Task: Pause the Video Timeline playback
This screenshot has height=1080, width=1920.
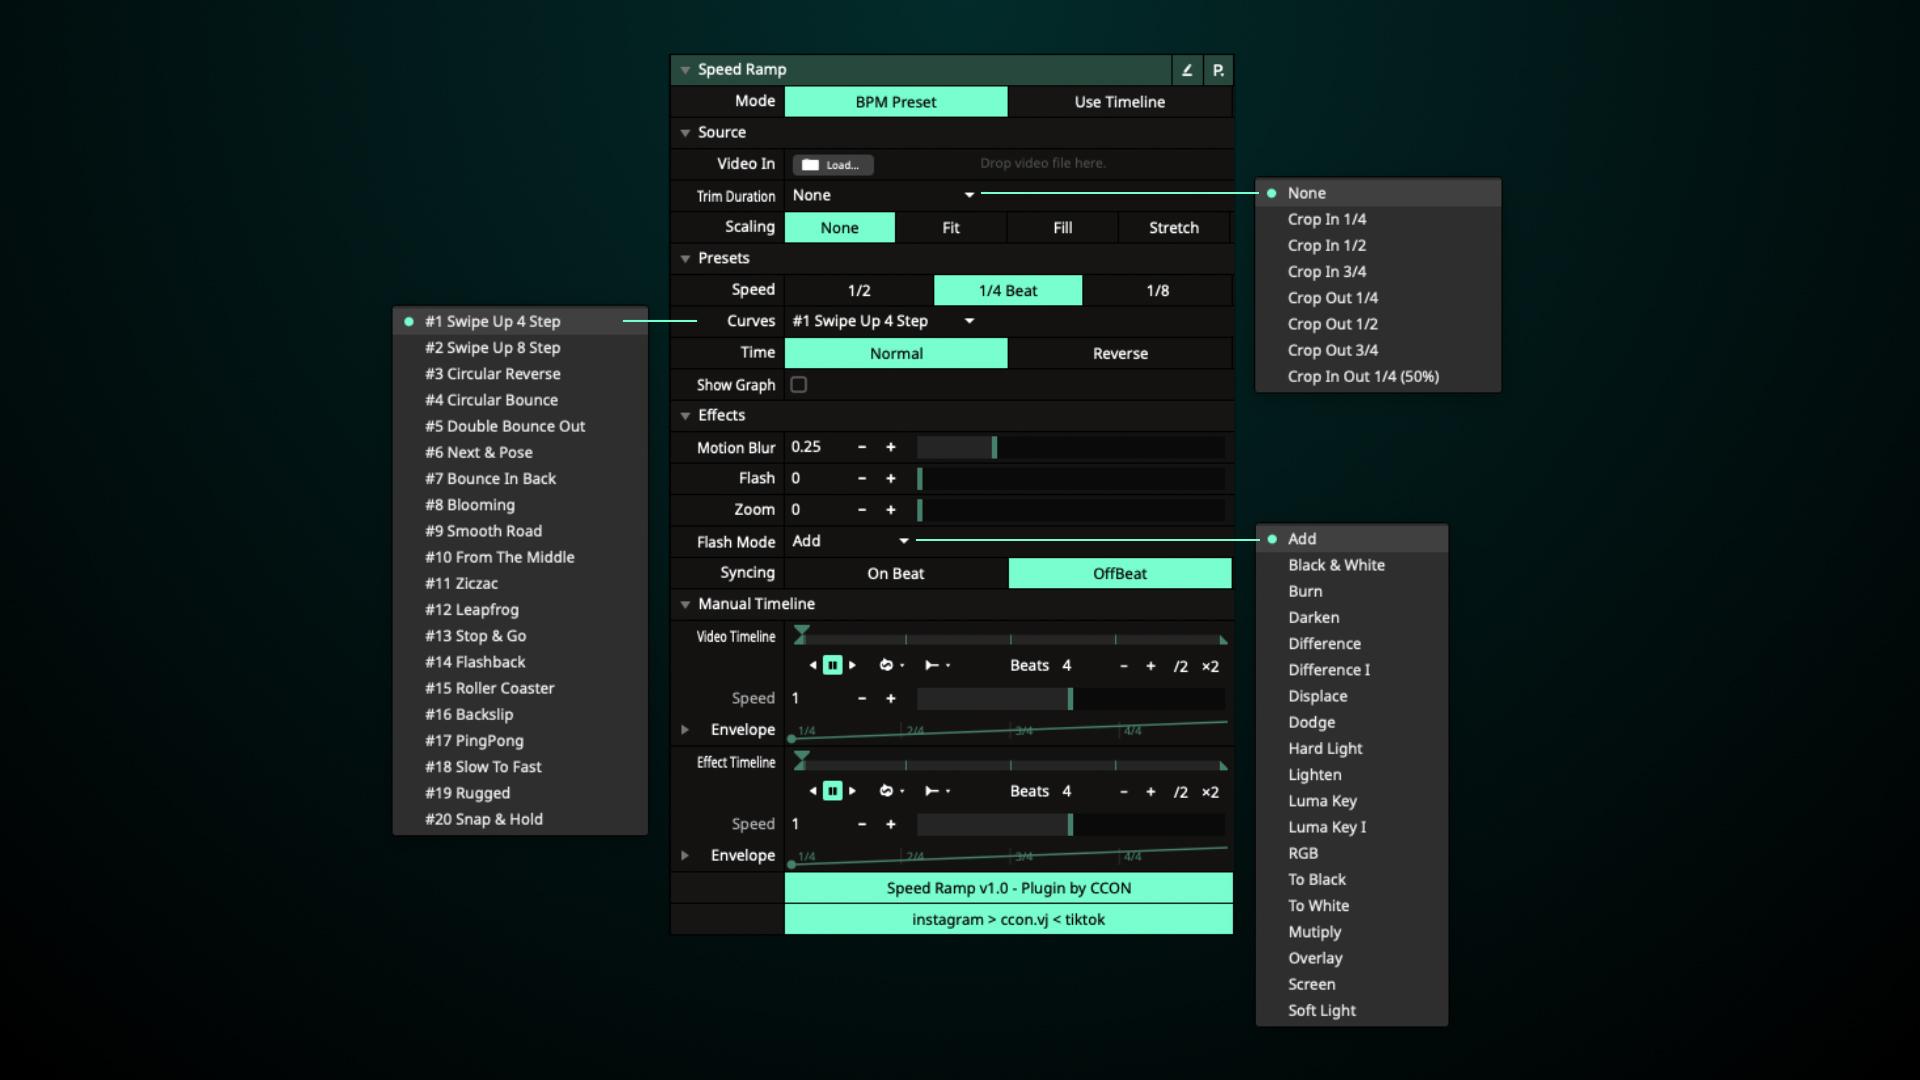Action: click(832, 666)
